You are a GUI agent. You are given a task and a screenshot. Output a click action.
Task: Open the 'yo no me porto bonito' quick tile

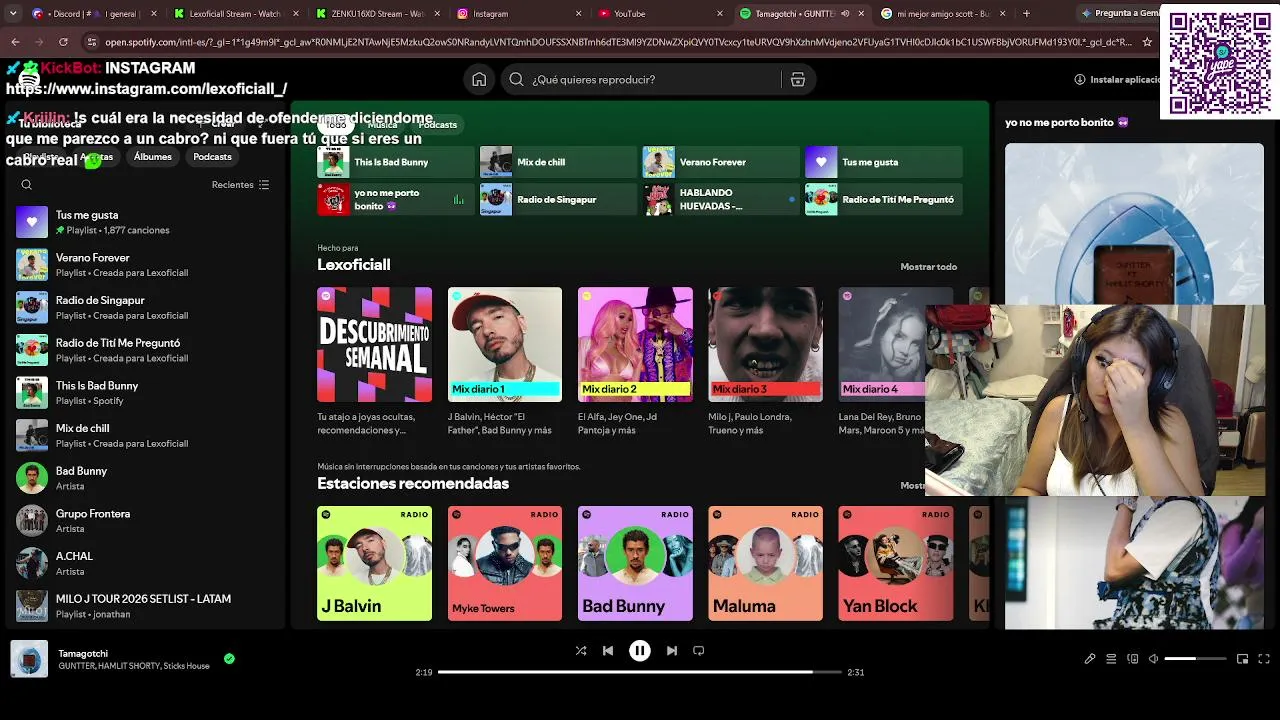point(396,199)
